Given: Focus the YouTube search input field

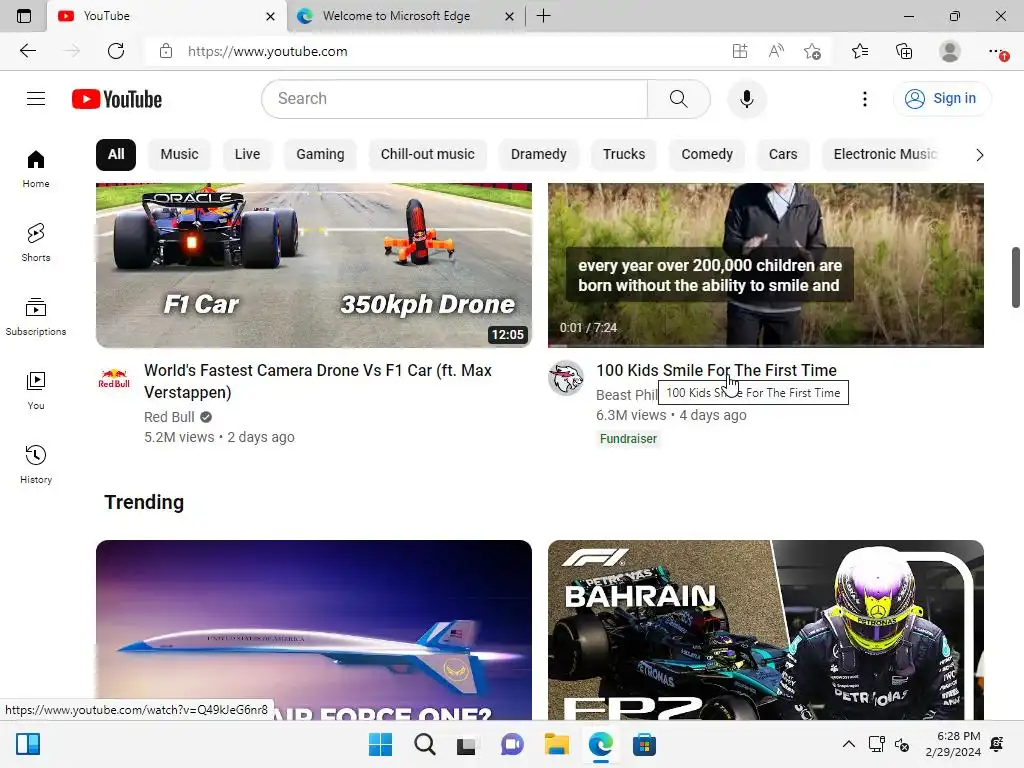Looking at the screenshot, I should click(455, 99).
